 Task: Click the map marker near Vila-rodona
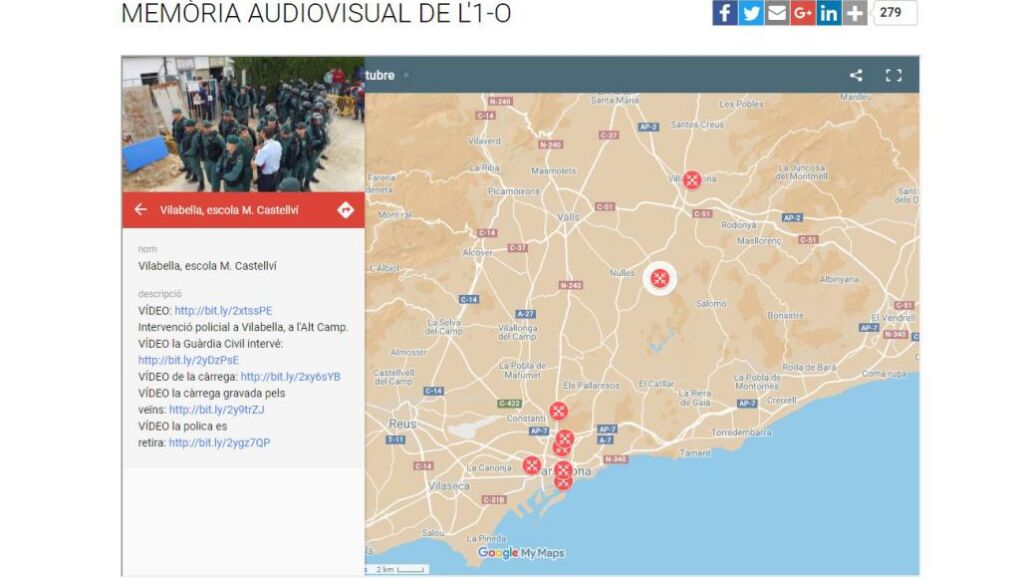pyautogui.click(x=692, y=180)
